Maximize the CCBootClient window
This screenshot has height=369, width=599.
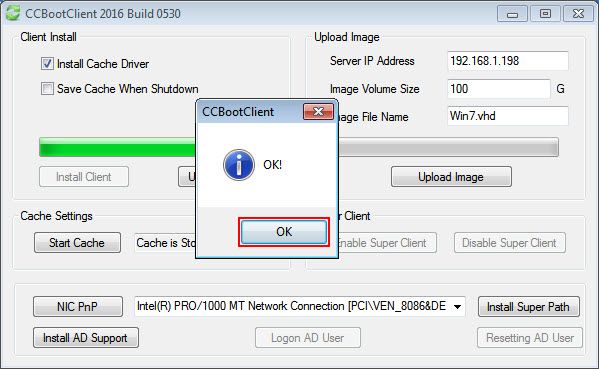545,14
